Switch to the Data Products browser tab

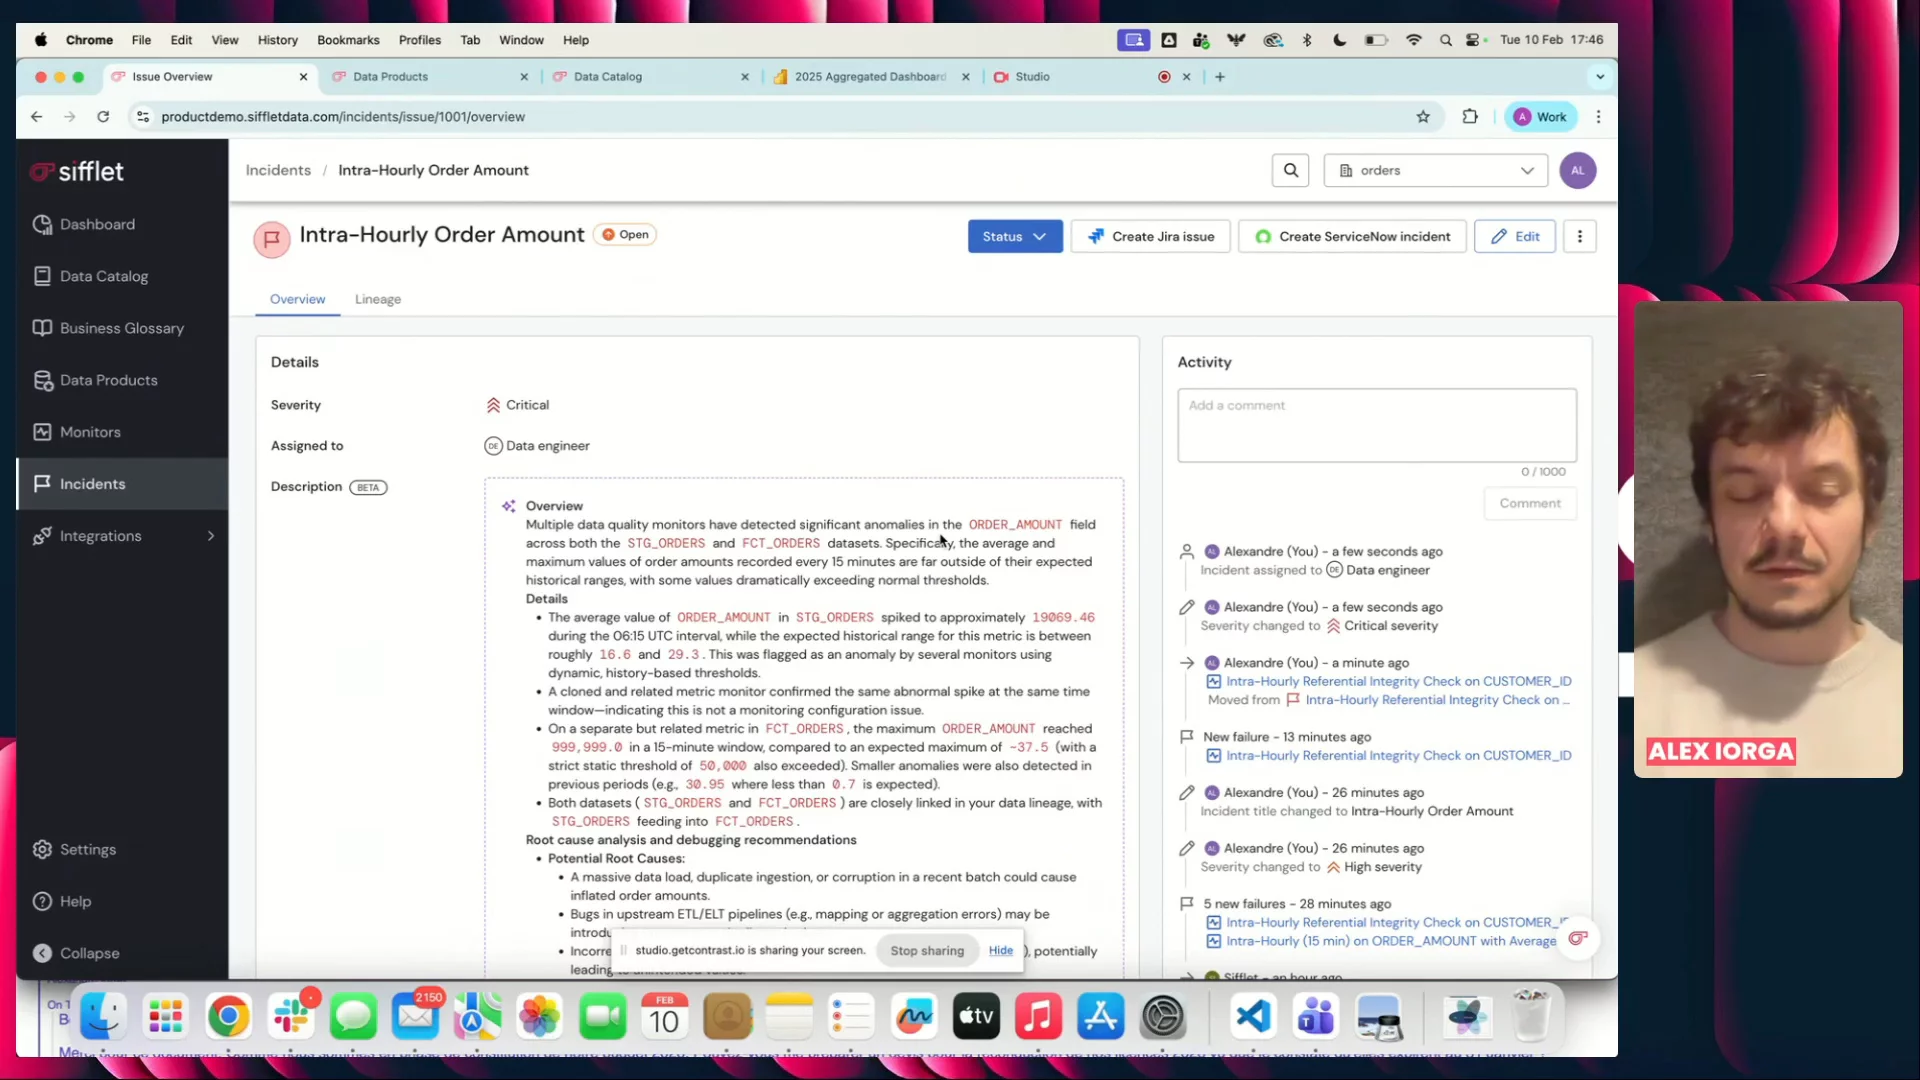[x=391, y=77]
